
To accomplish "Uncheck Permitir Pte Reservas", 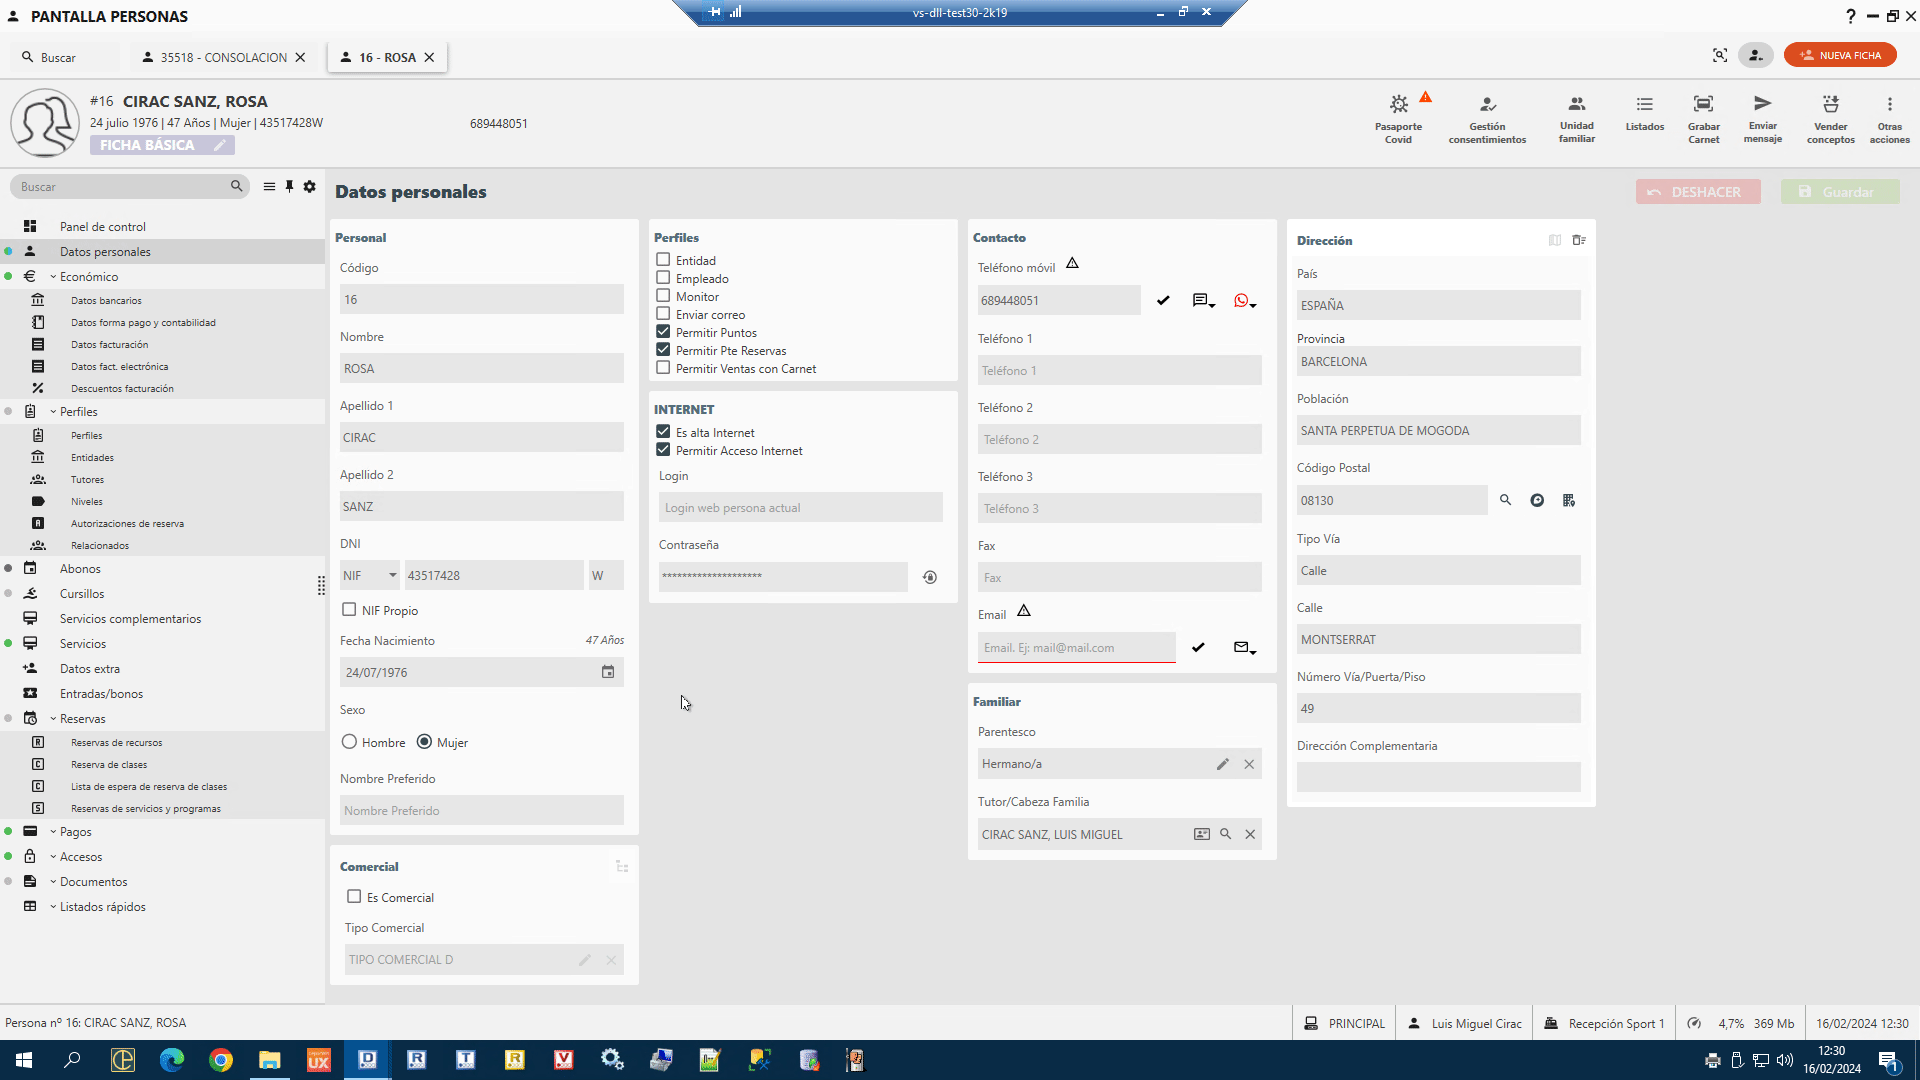I will [x=663, y=350].
